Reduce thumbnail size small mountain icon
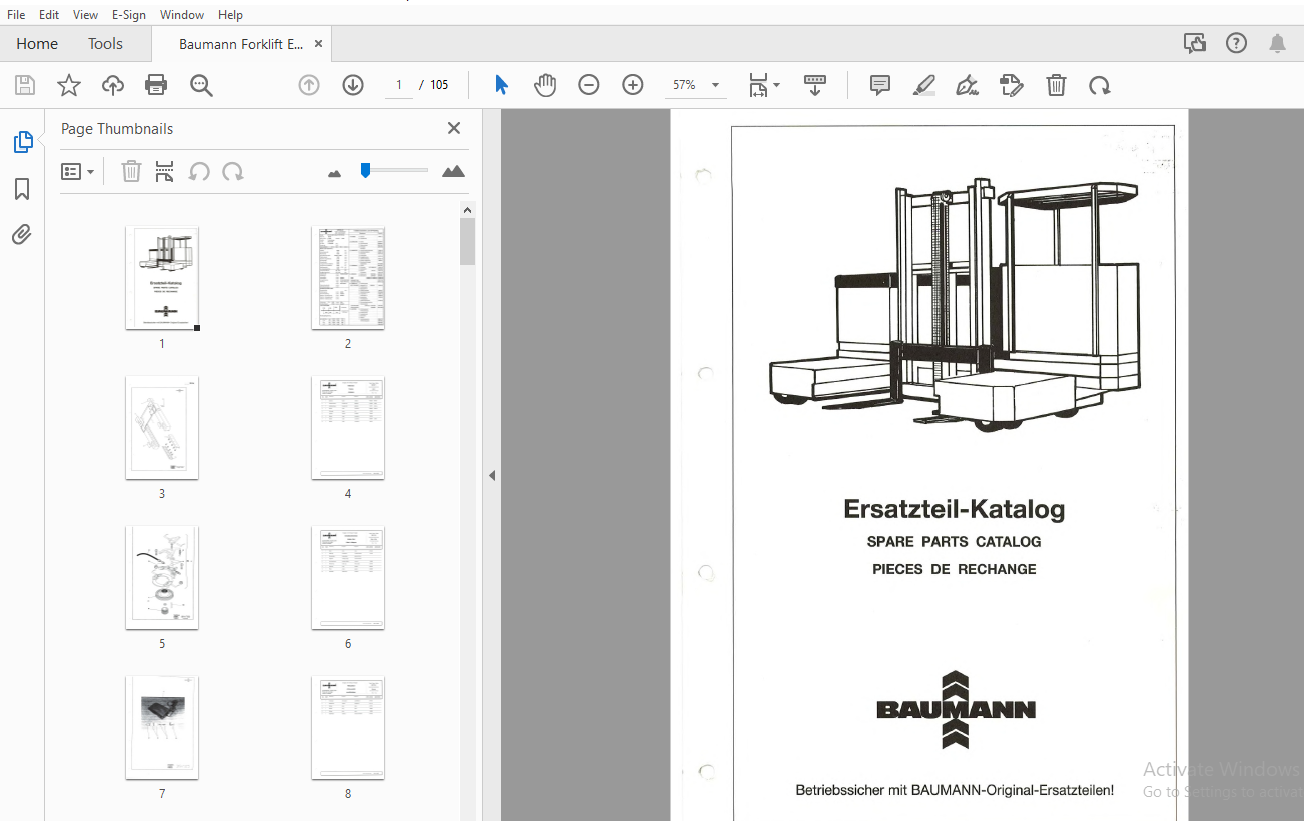The image size is (1304, 821). point(335,173)
